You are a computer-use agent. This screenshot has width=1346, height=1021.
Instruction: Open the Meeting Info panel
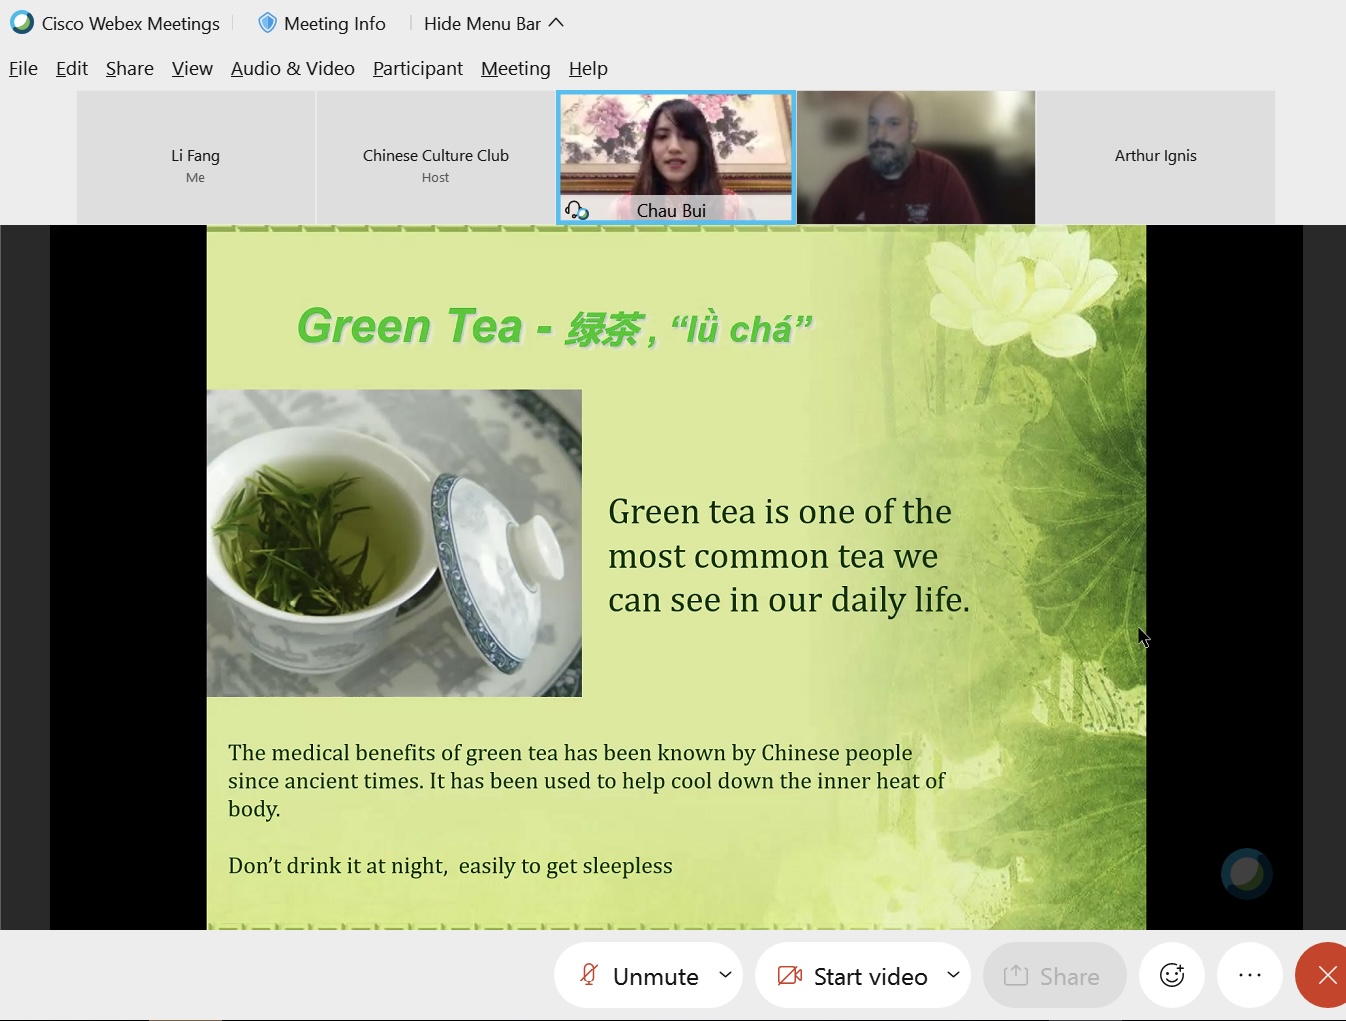pos(334,23)
